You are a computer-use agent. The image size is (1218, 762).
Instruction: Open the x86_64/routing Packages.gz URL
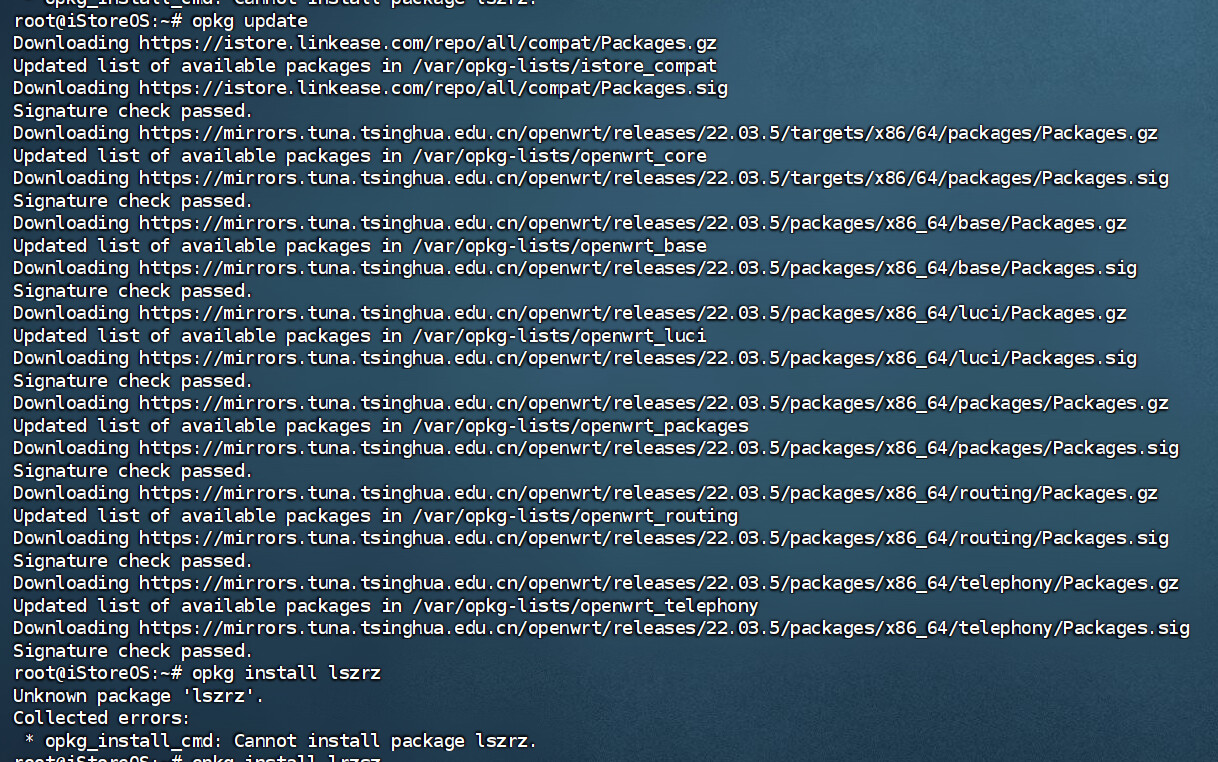648,493
